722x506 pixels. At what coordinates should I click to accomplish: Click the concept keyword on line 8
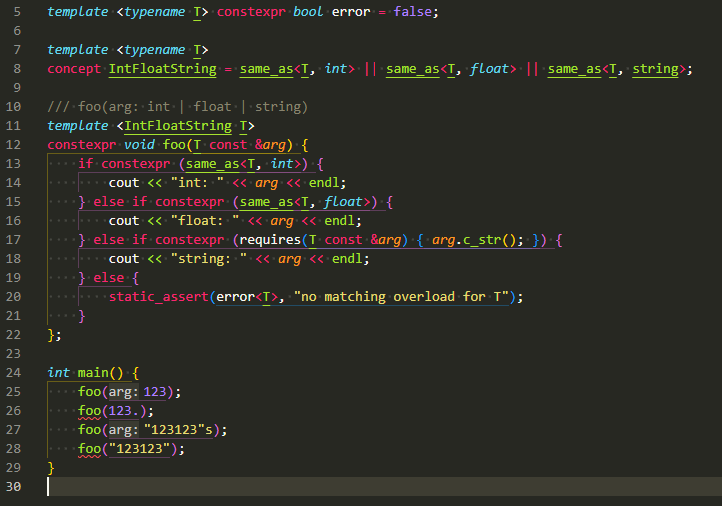click(x=74, y=68)
